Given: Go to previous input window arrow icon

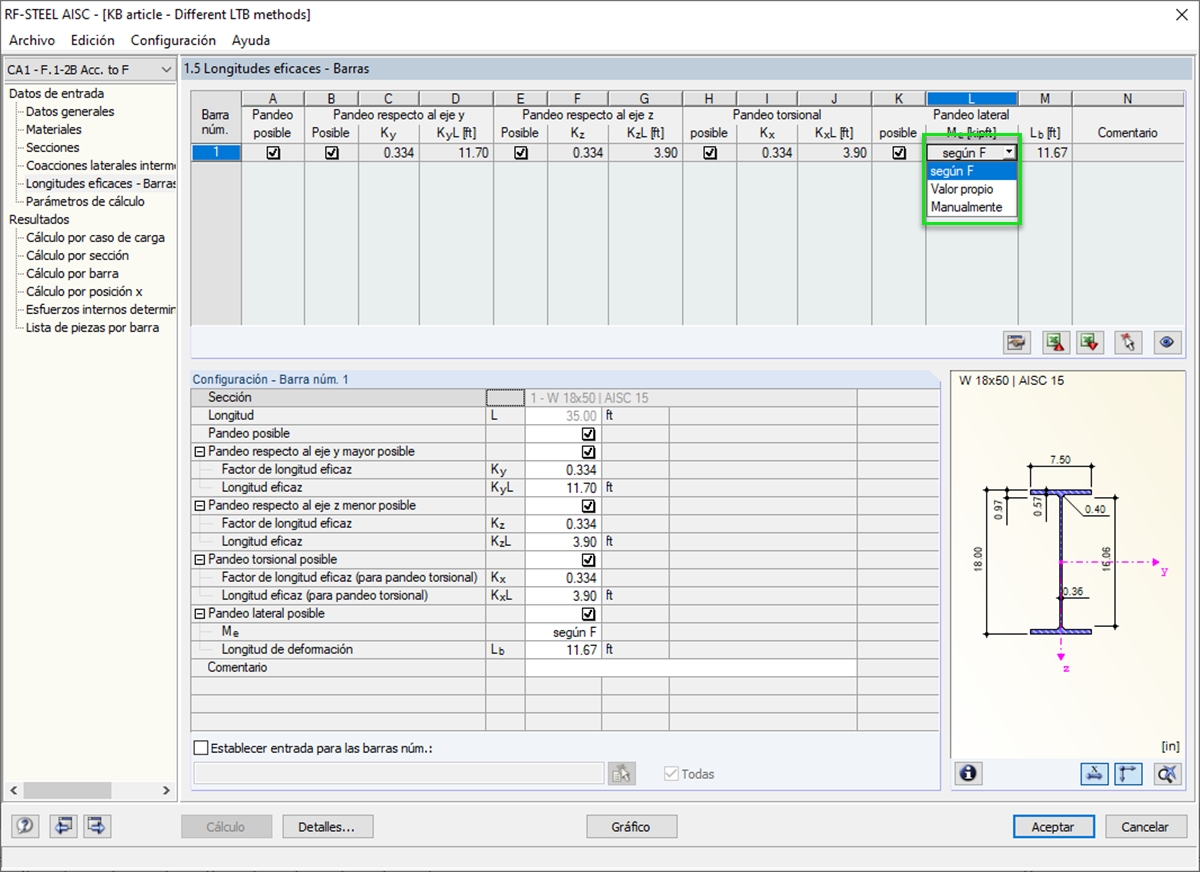Looking at the screenshot, I should [64, 826].
